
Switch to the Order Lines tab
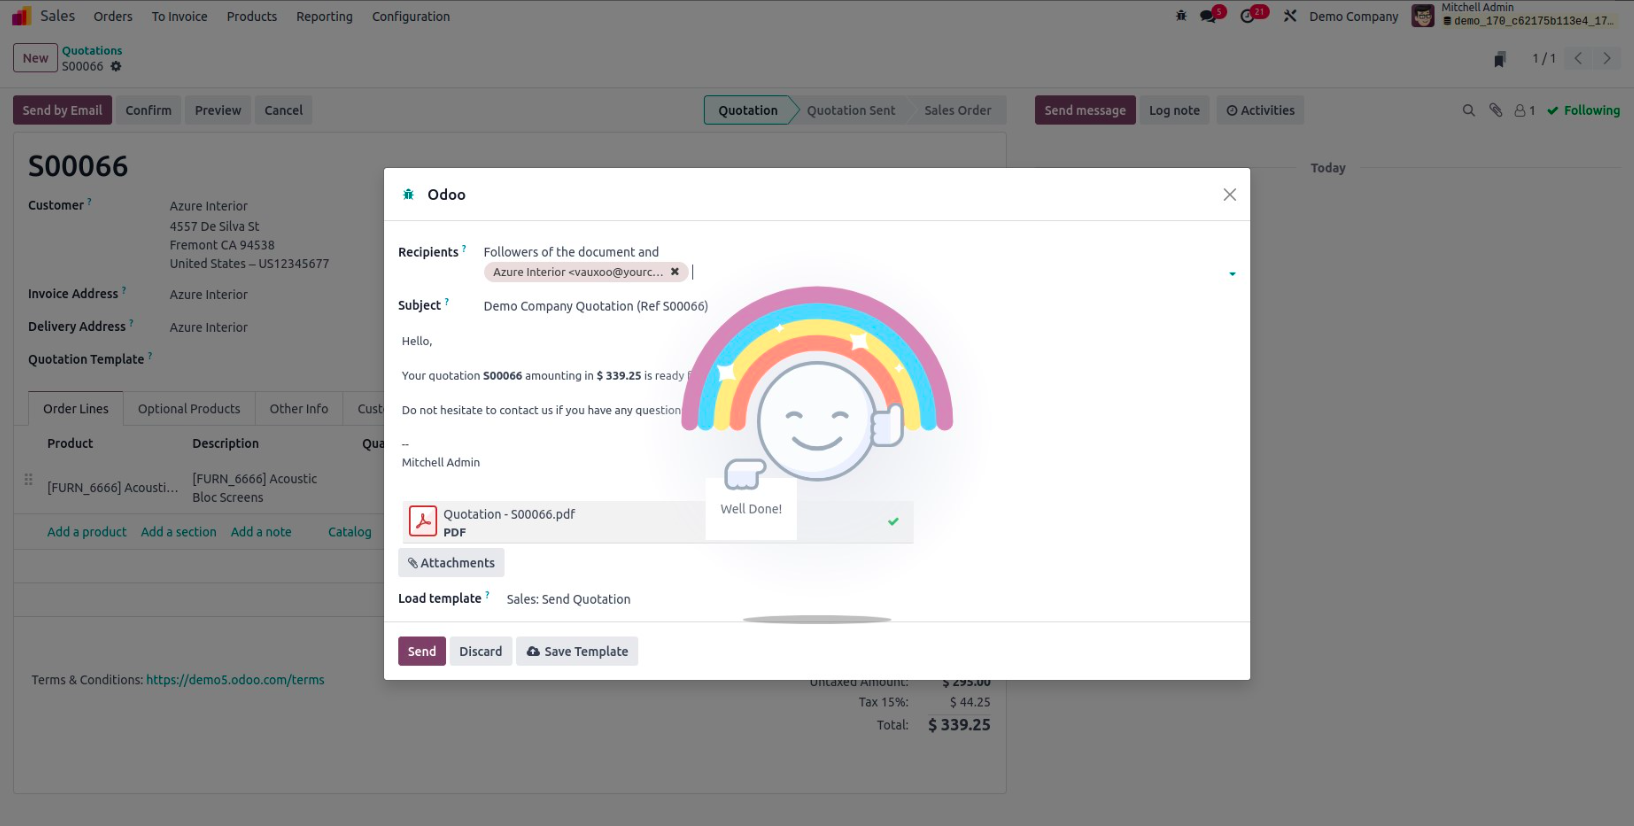(76, 409)
